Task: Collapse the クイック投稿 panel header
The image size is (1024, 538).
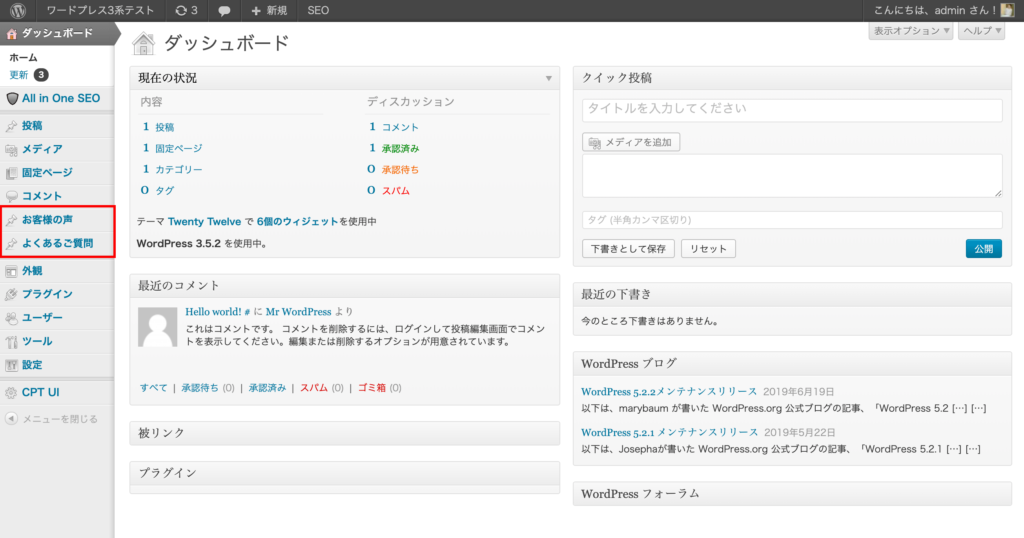Action: 792,78
